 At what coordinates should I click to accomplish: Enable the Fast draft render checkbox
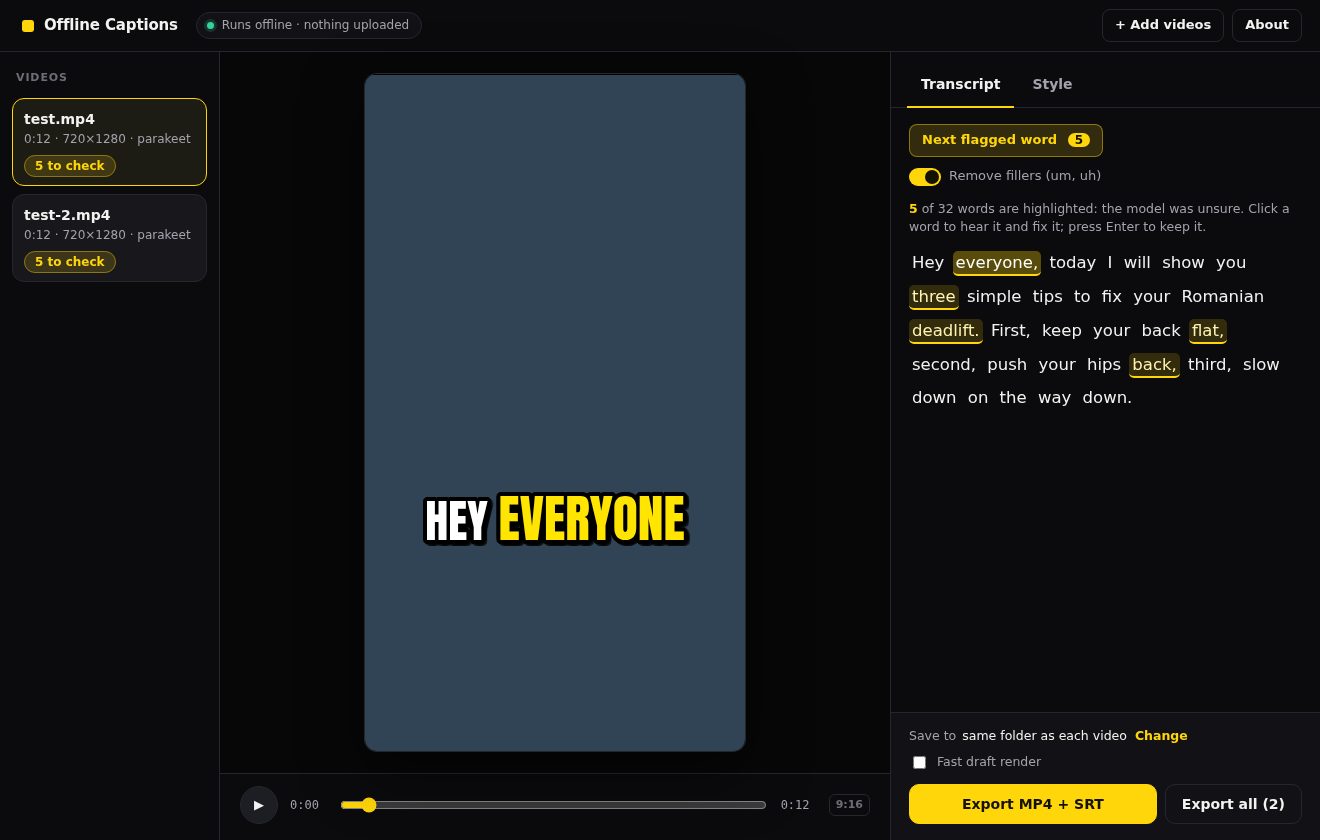(x=920, y=762)
